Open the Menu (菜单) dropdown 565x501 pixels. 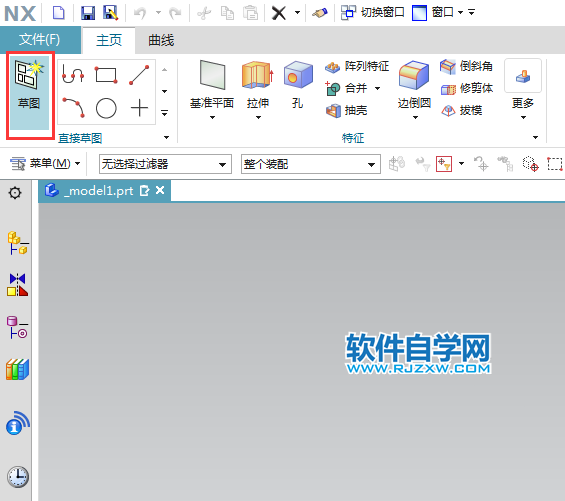click(x=45, y=164)
